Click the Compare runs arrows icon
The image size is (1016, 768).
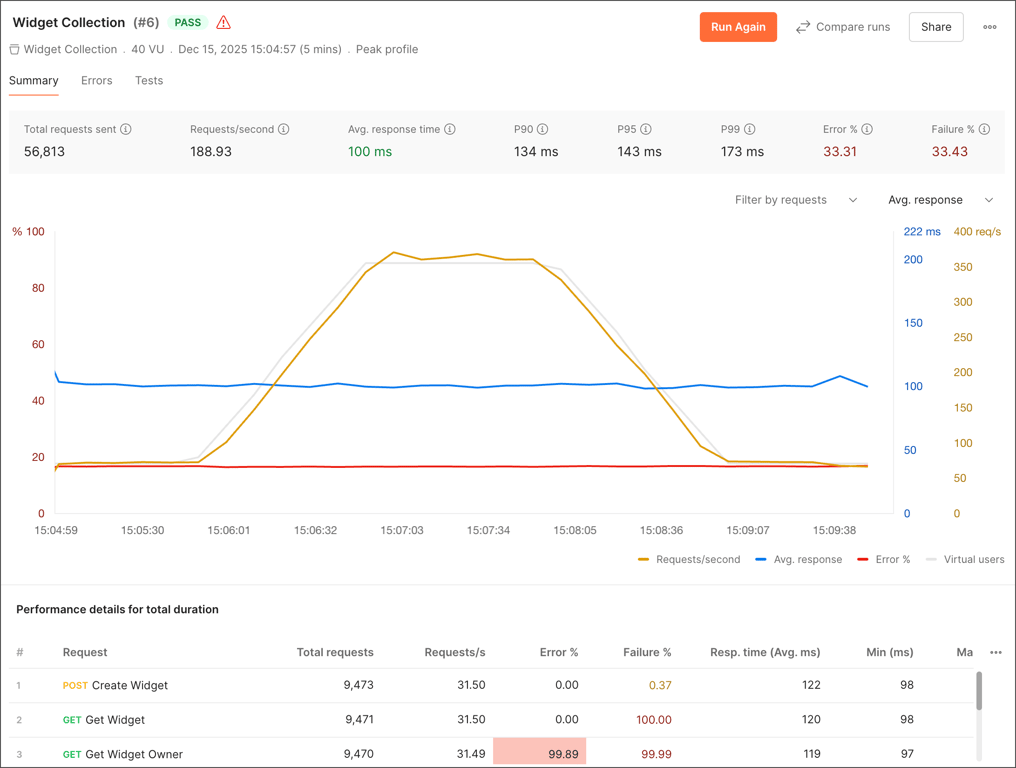[x=802, y=27]
